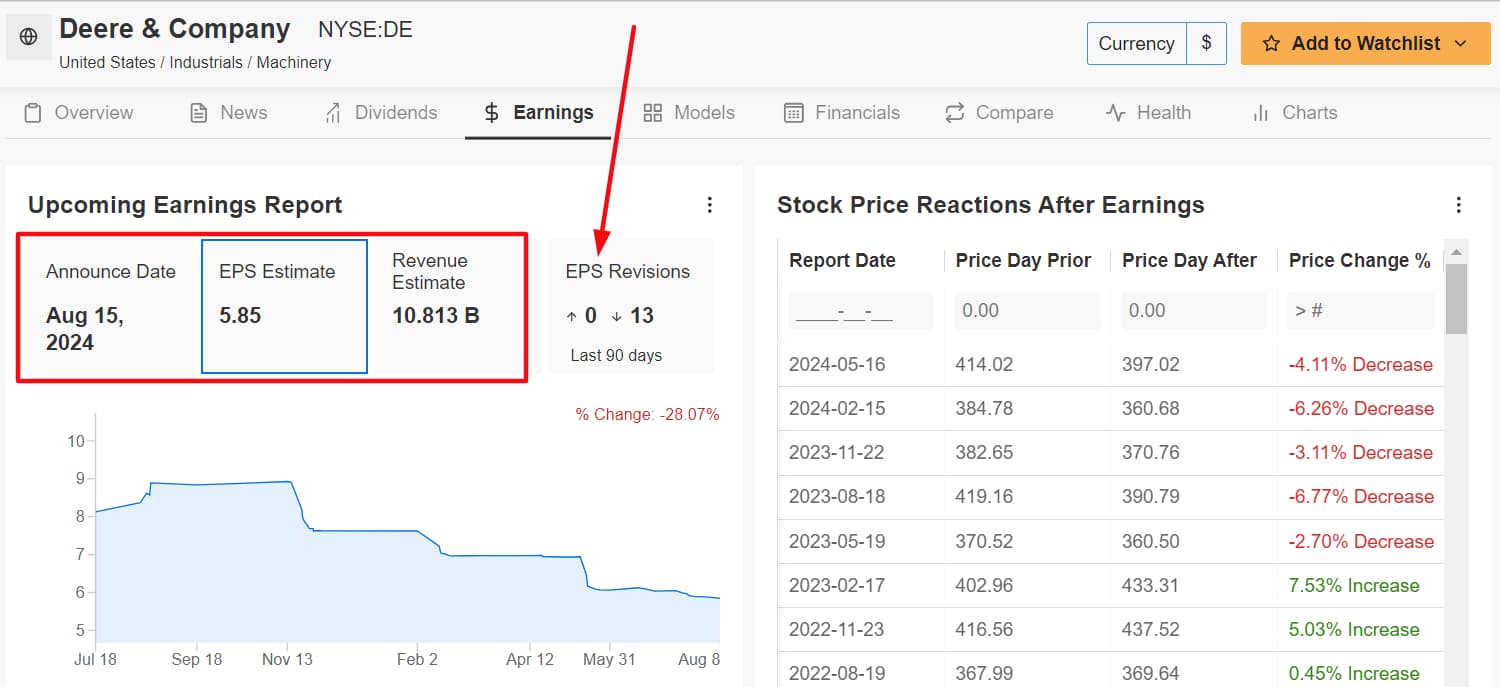The image size is (1500, 687).
Task: Click the Price Day Prior filter field
Action: tap(1027, 311)
